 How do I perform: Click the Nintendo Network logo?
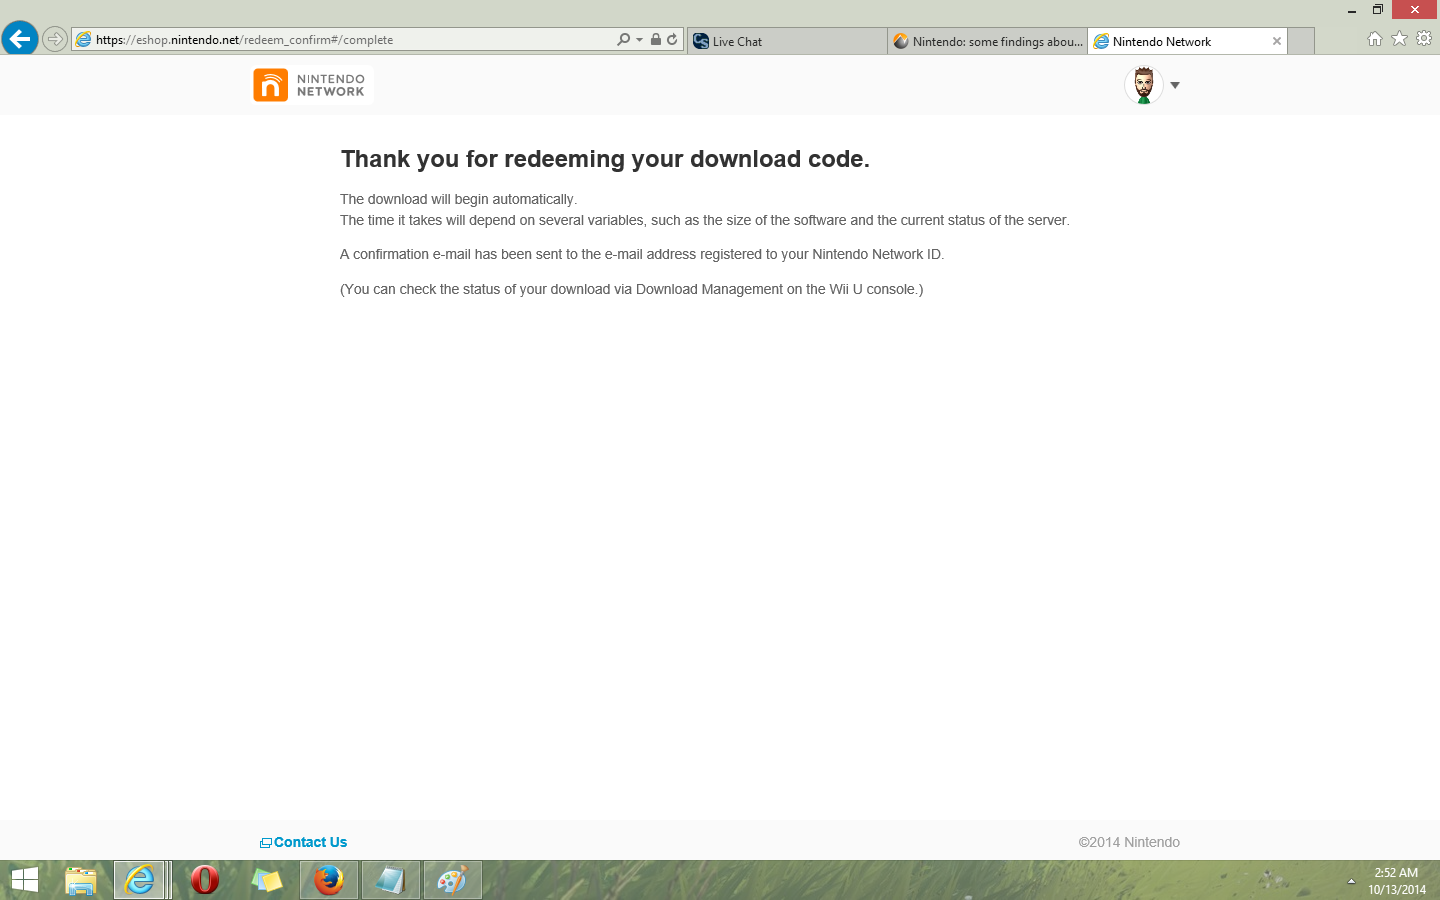tap(312, 85)
